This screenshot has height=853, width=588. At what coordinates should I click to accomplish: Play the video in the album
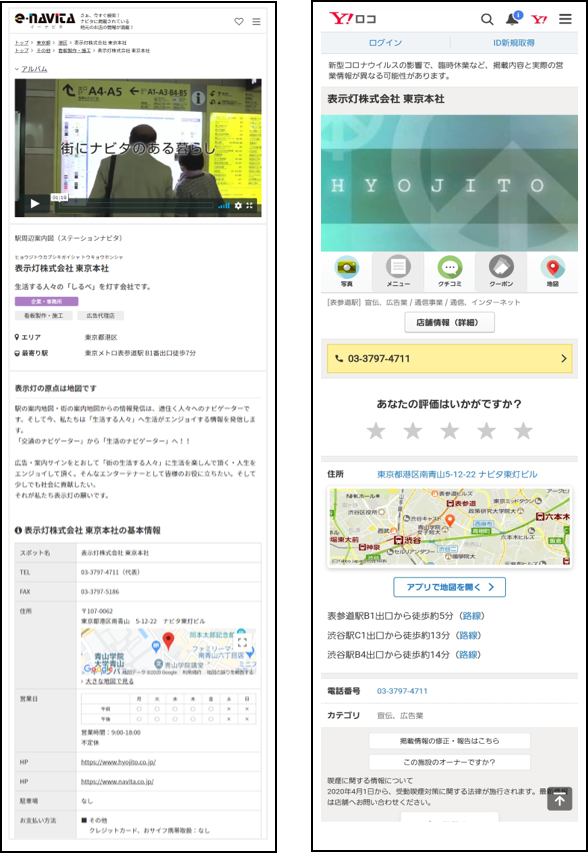35,204
